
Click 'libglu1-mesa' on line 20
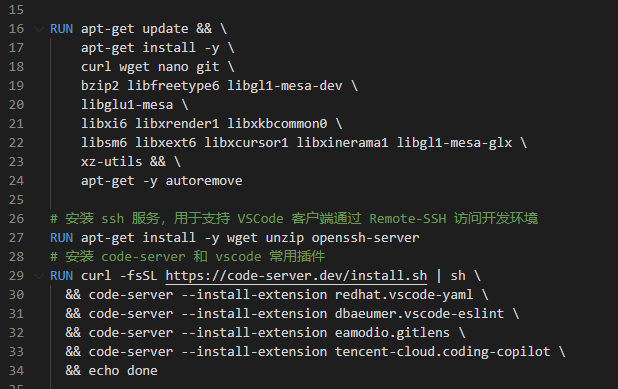[x=127, y=105]
